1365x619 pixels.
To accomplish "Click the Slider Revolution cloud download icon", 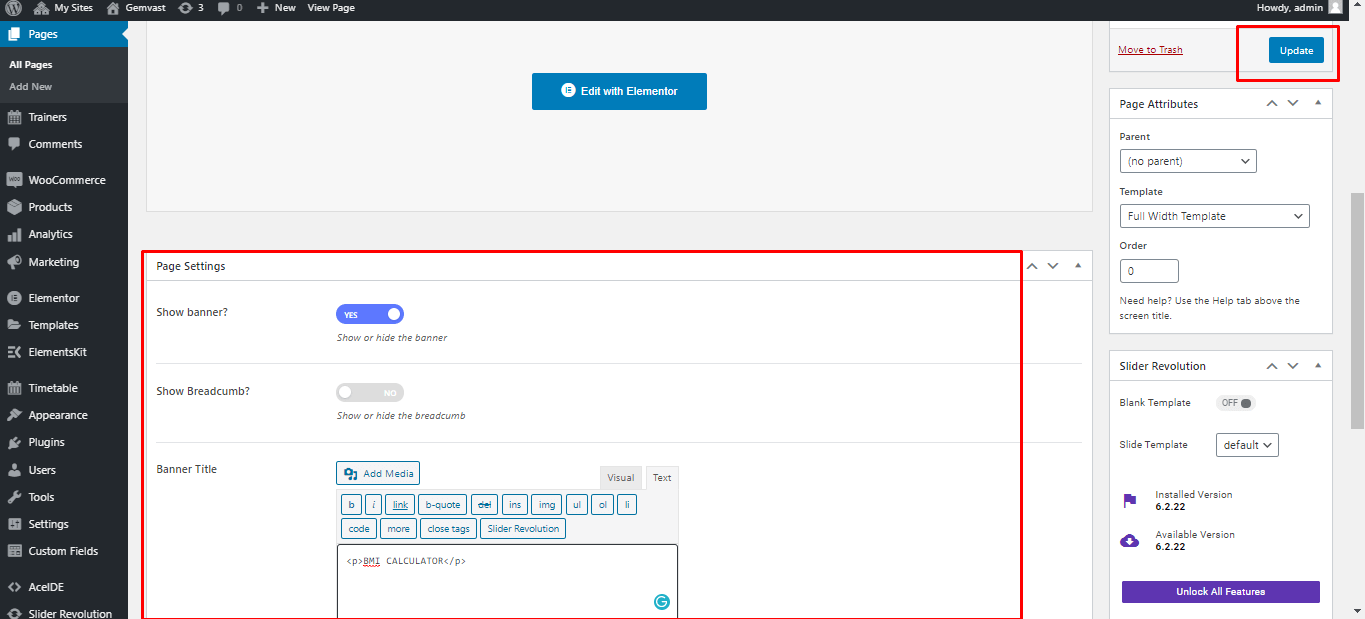I will 1129,541.
